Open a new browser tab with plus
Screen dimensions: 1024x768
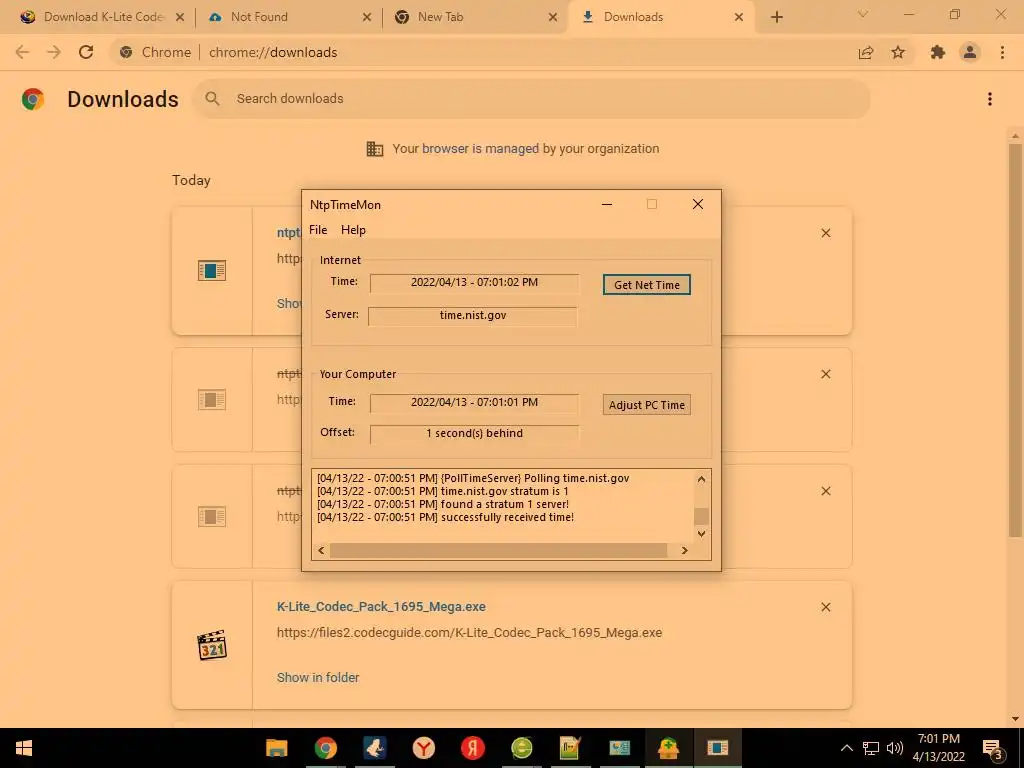776,17
